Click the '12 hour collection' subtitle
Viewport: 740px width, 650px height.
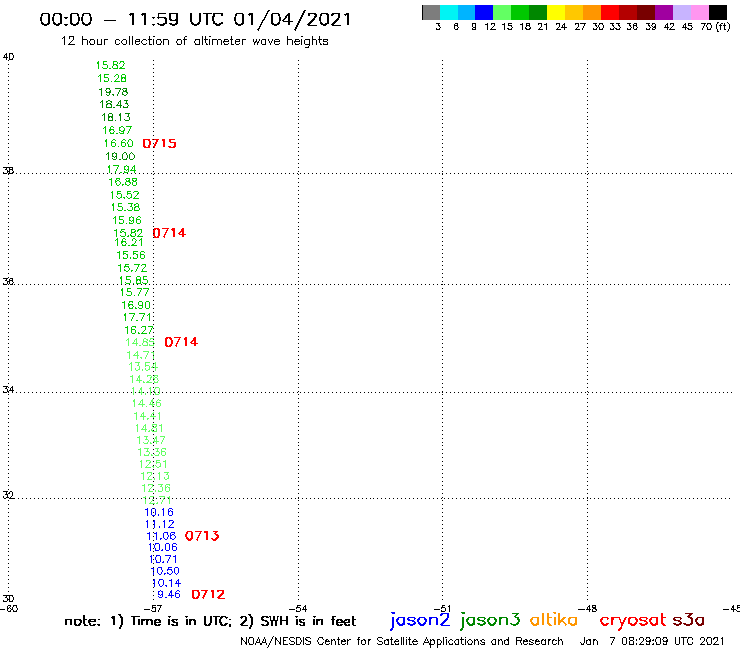pyautogui.click(x=194, y=41)
